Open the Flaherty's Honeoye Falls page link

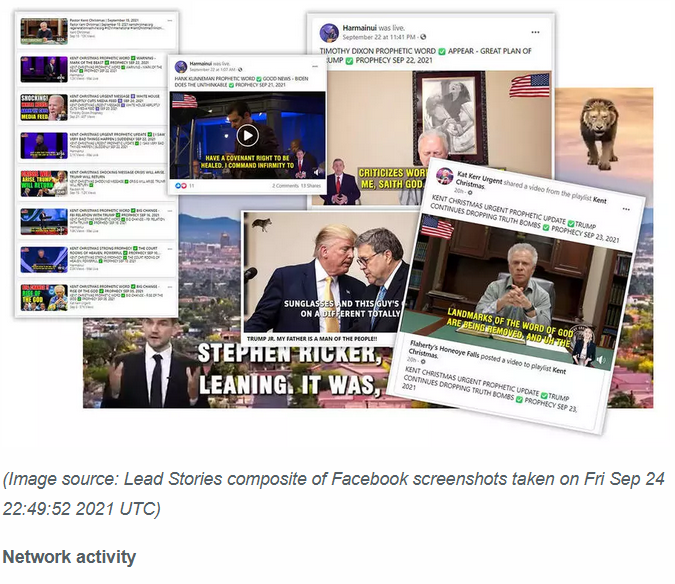coord(444,351)
